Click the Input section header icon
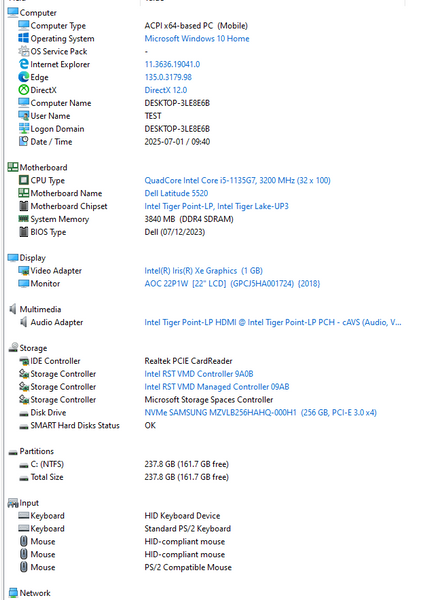The image size is (440, 600). click(13, 503)
